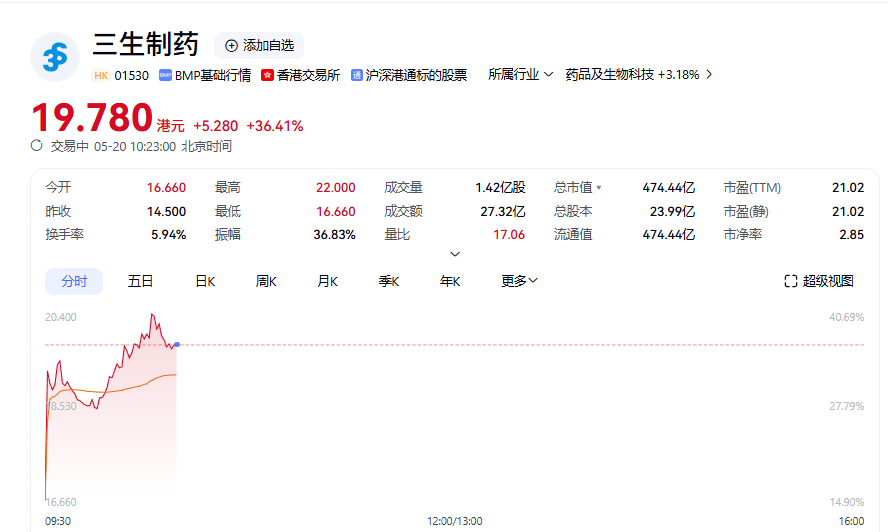
Task: Click the chart axis label 40.69%
Action: [847, 317]
